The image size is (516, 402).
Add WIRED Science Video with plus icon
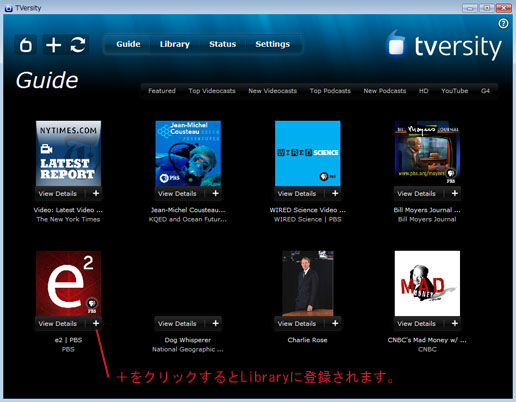coord(335,193)
